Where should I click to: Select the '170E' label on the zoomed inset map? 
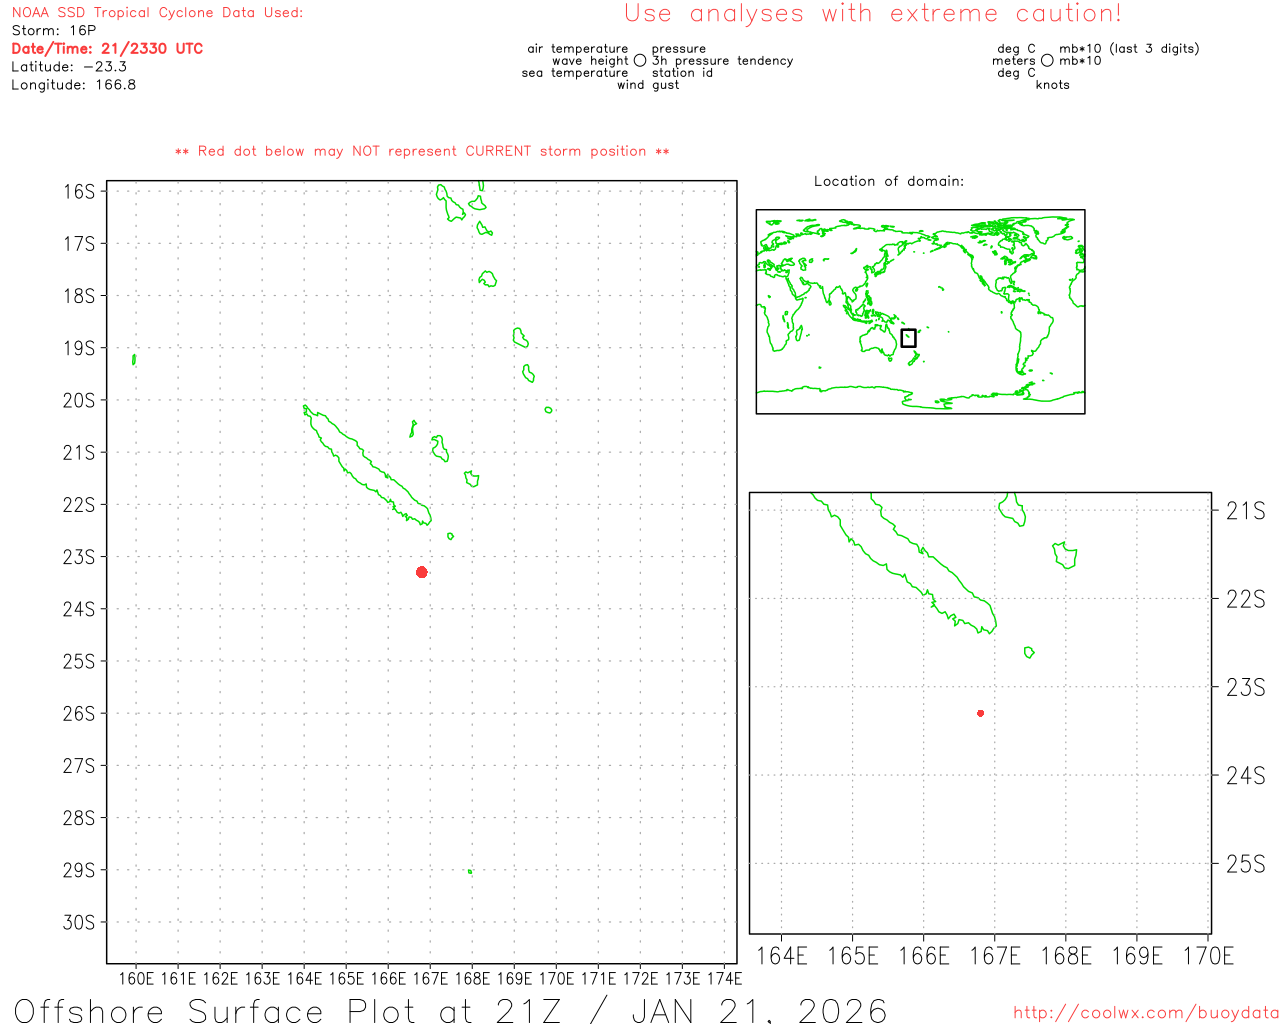point(1208,956)
